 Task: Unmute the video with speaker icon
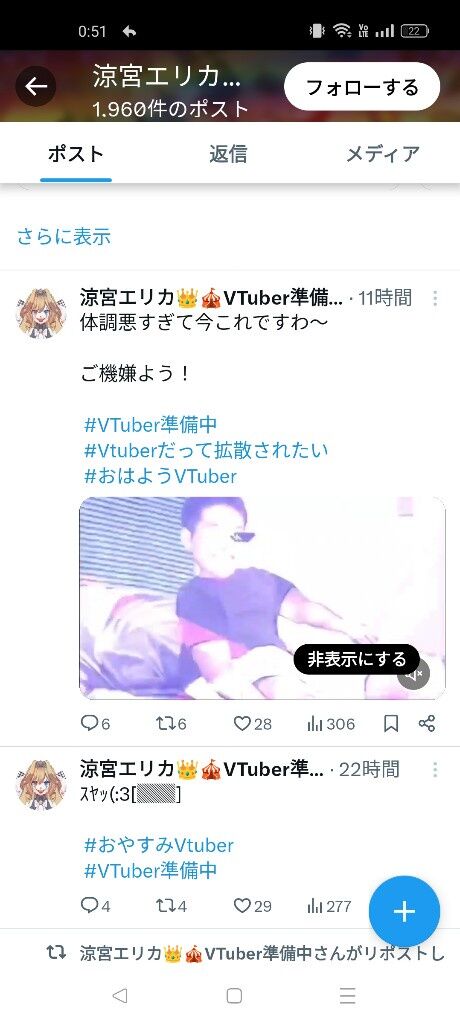coord(414,673)
